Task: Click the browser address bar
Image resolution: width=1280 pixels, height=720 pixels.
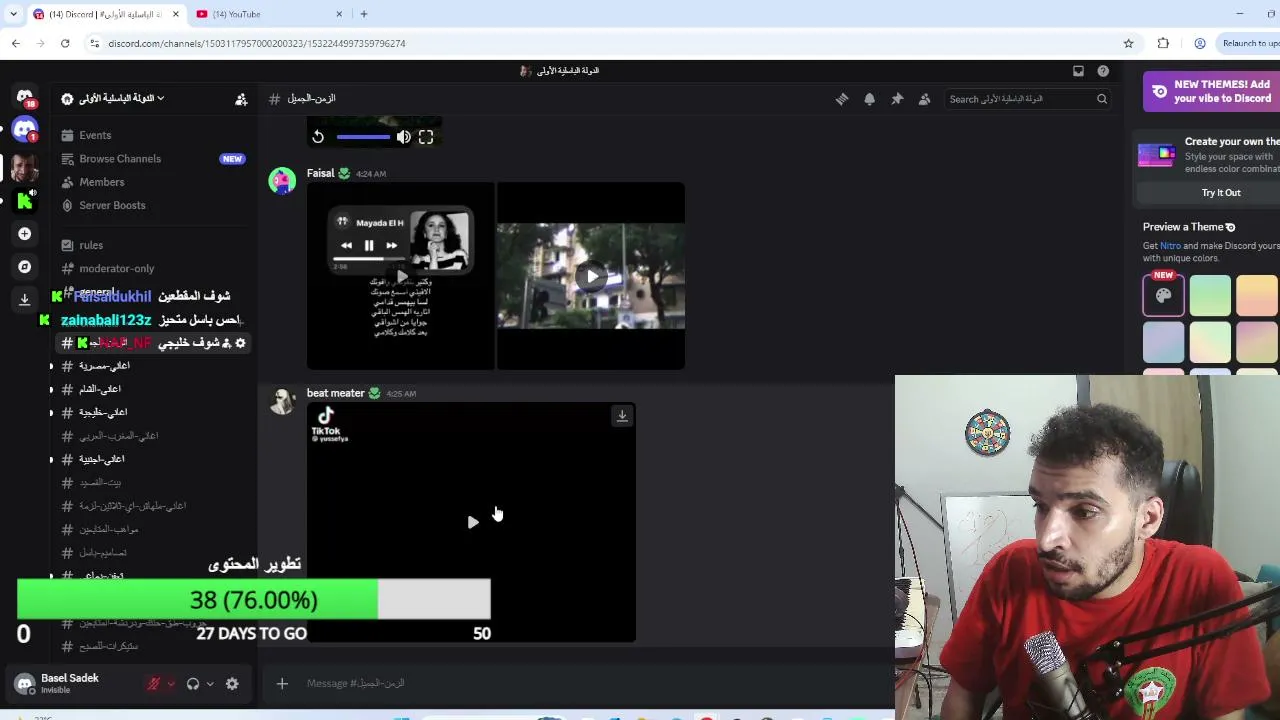Action: [600, 43]
